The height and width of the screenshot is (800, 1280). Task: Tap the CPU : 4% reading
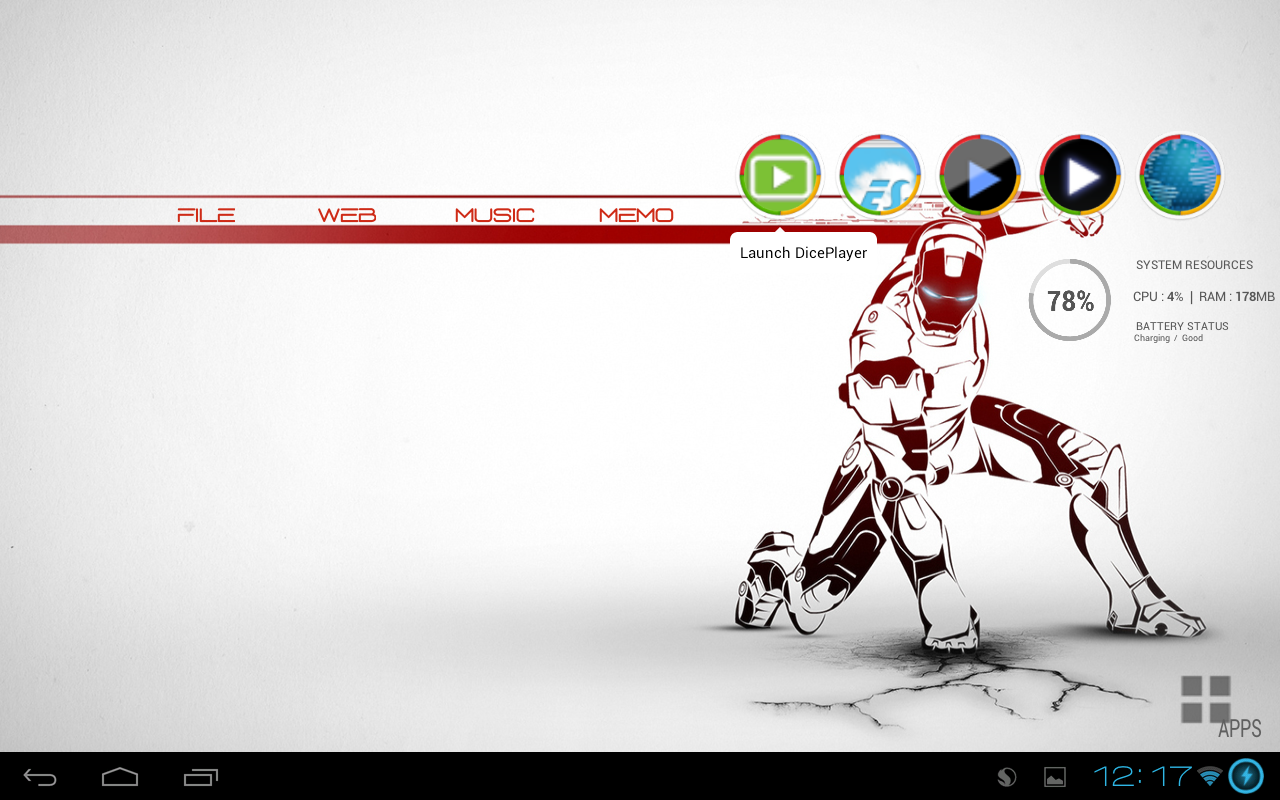[x=1158, y=297]
